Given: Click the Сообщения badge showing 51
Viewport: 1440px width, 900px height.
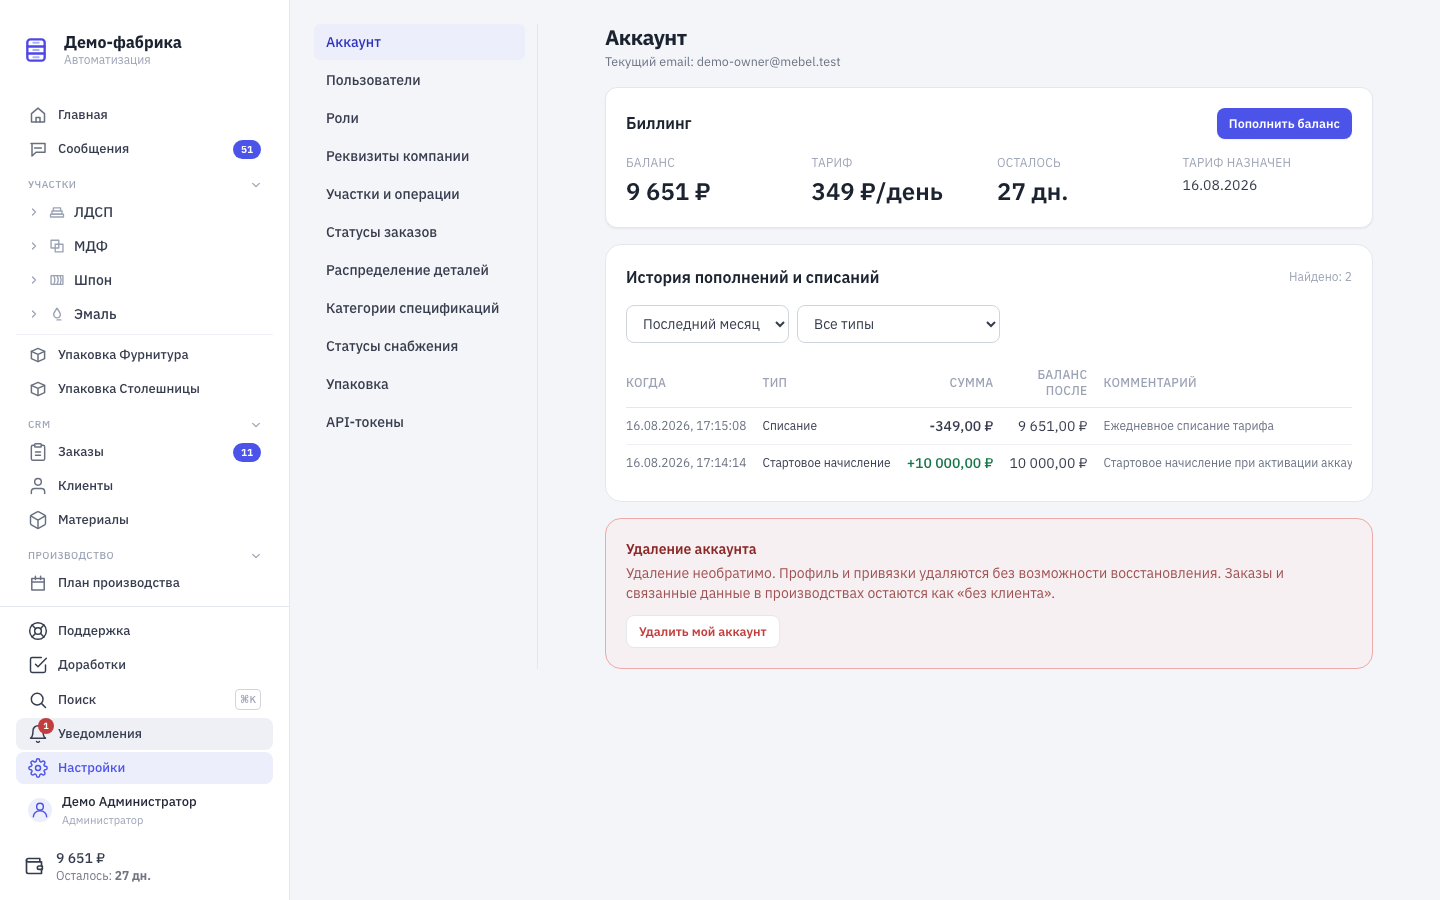Looking at the screenshot, I should point(247,149).
